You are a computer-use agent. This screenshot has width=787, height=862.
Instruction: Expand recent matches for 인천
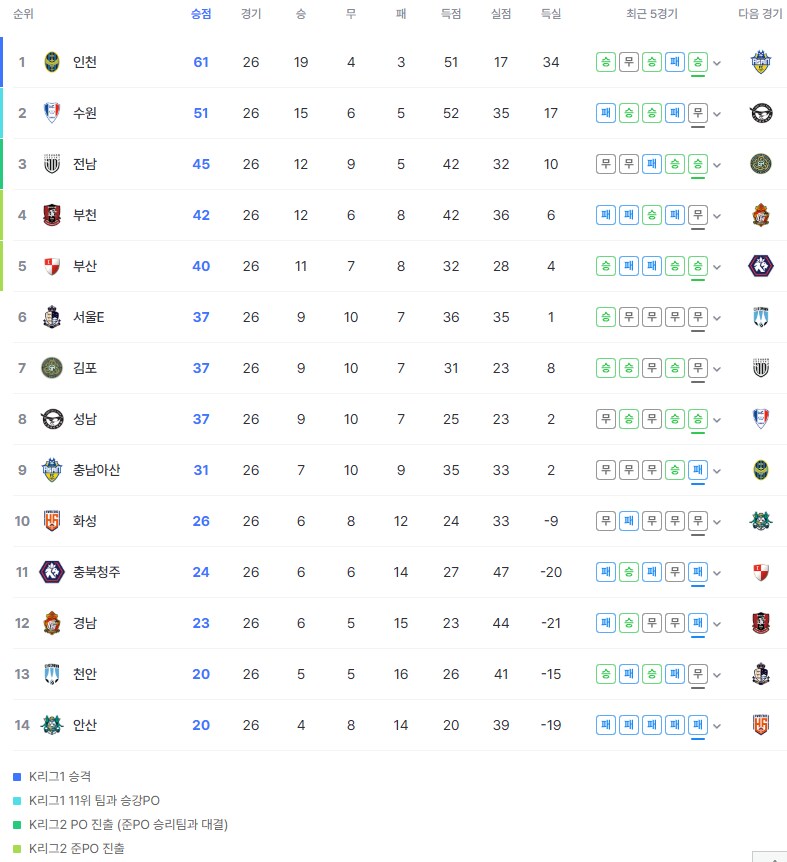click(x=717, y=63)
